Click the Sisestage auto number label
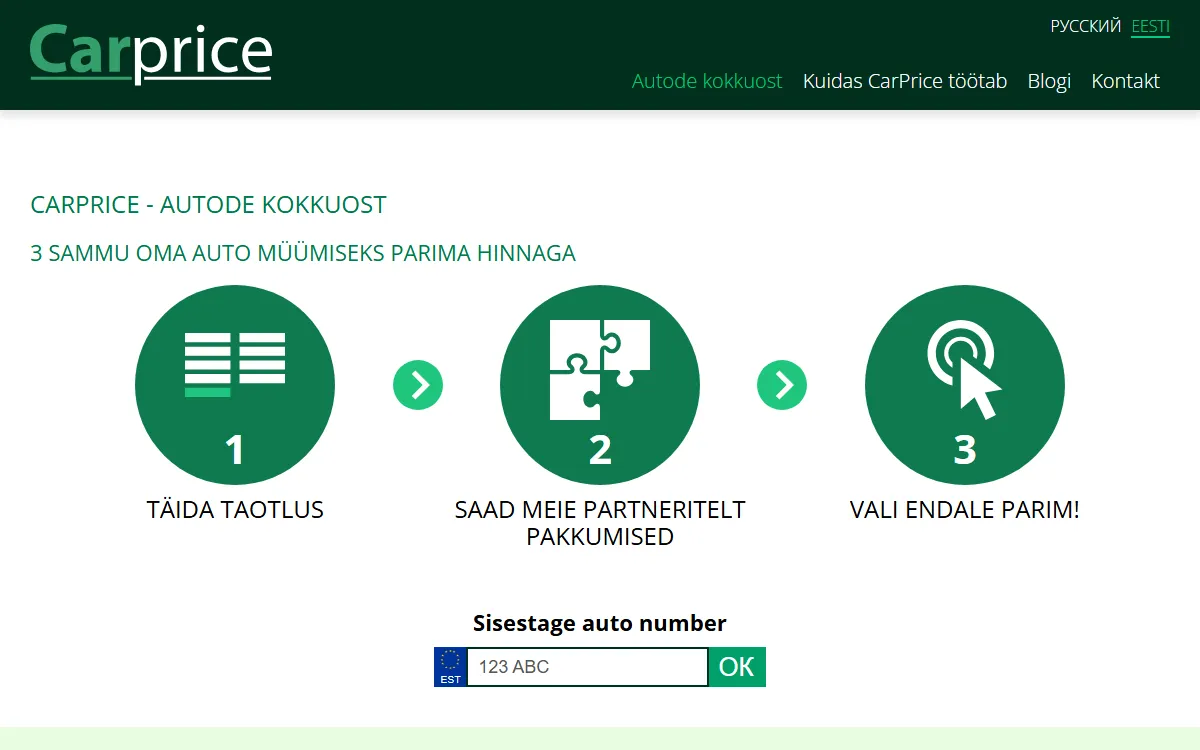Viewport: 1200px width, 750px height. point(600,623)
